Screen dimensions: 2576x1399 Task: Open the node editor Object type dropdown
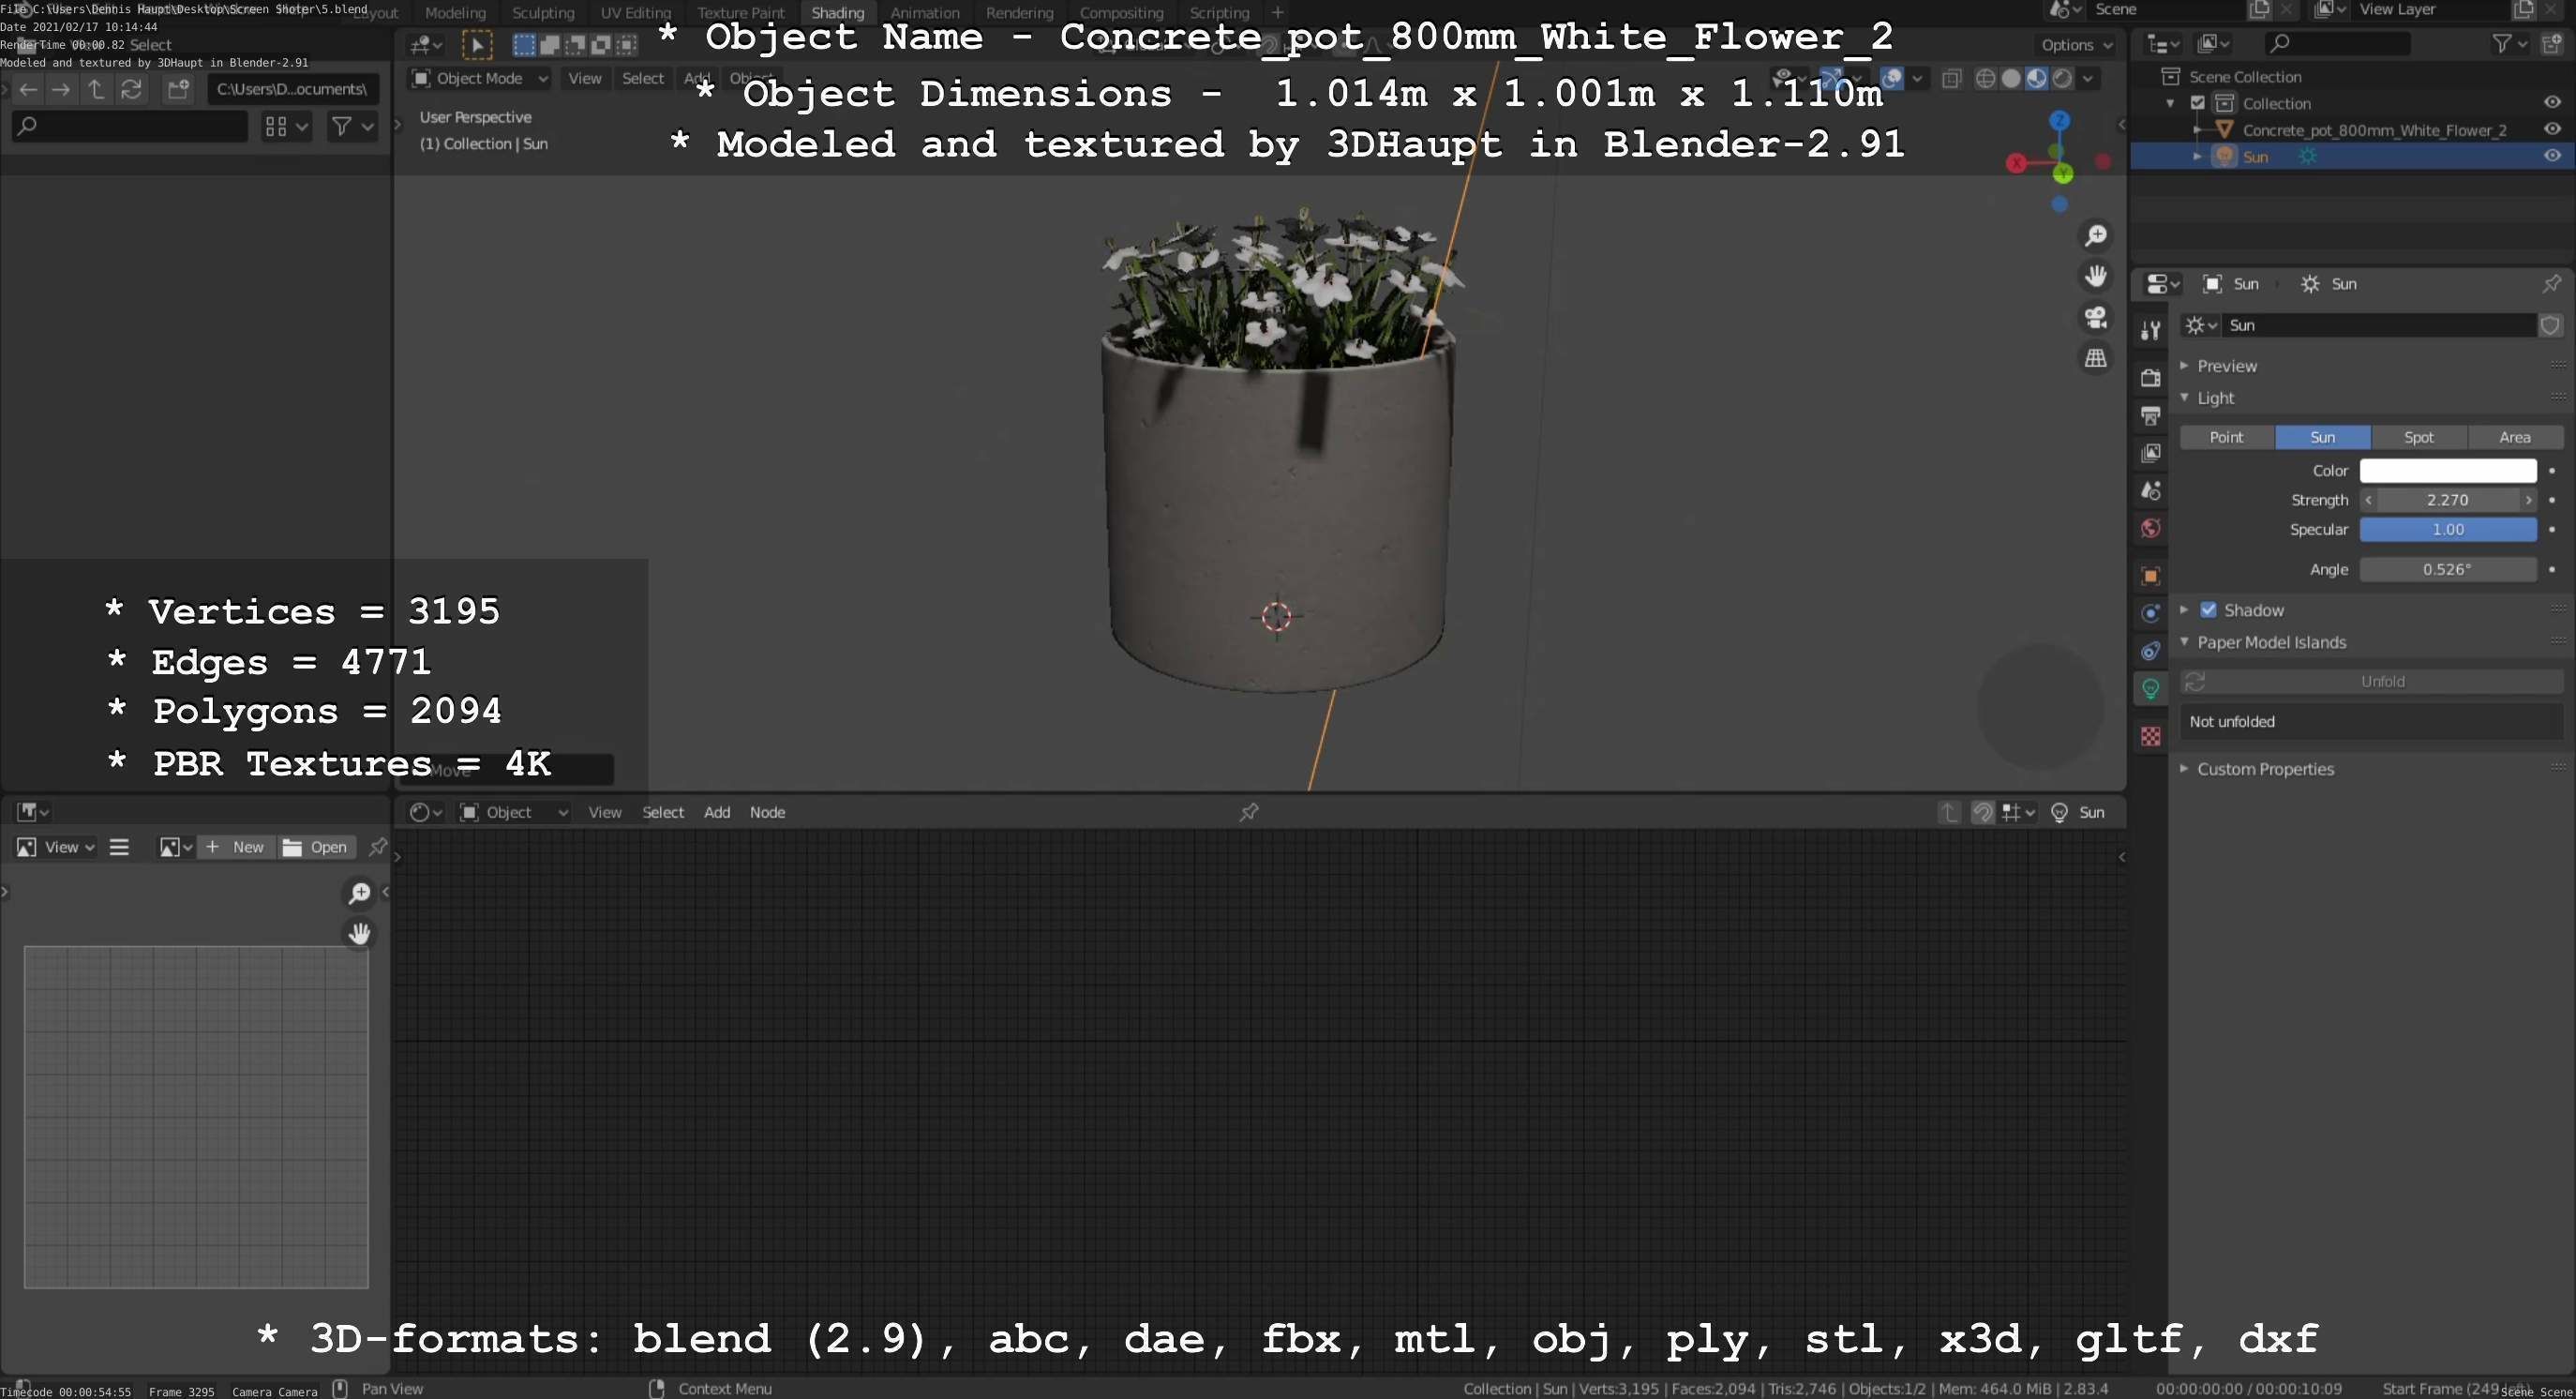click(x=514, y=812)
